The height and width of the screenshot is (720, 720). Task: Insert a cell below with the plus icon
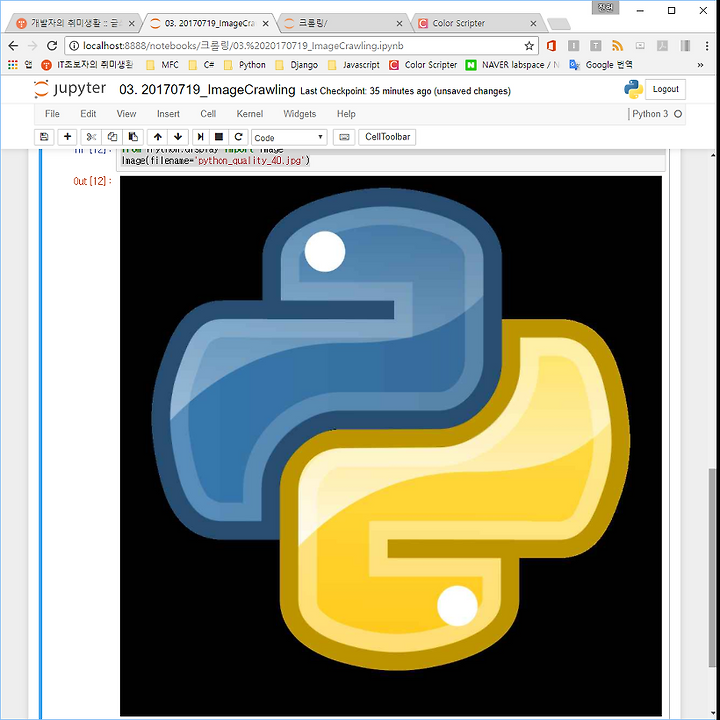pyautogui.click(x=68, y=137)
